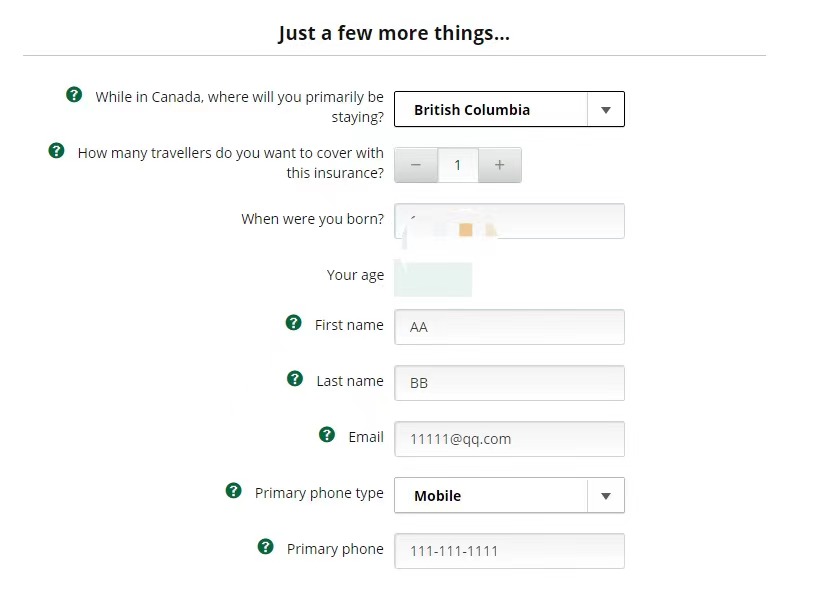Open help icon for First name
This screenshot has height=591, width=815.
(294, 323)
